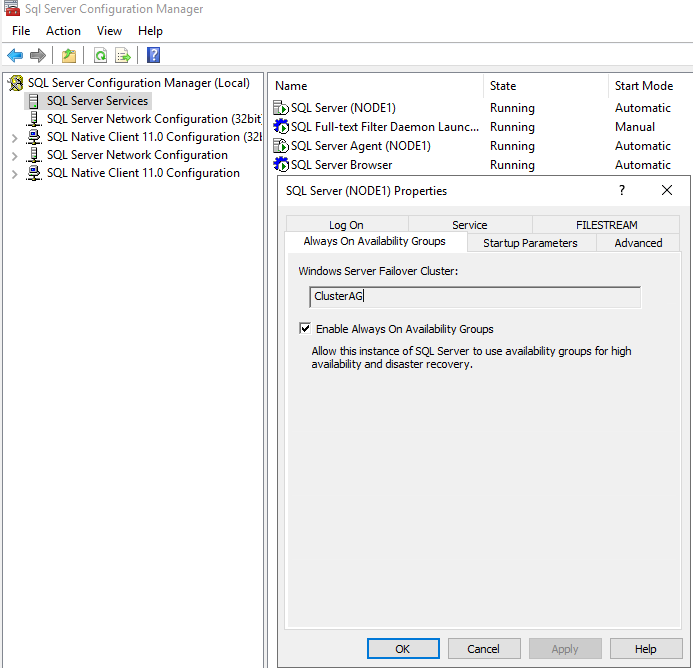Screen dimensions: 693x668
Task: Expand the SQL Server Network Configuration node
Action: (x=15, y=157)
